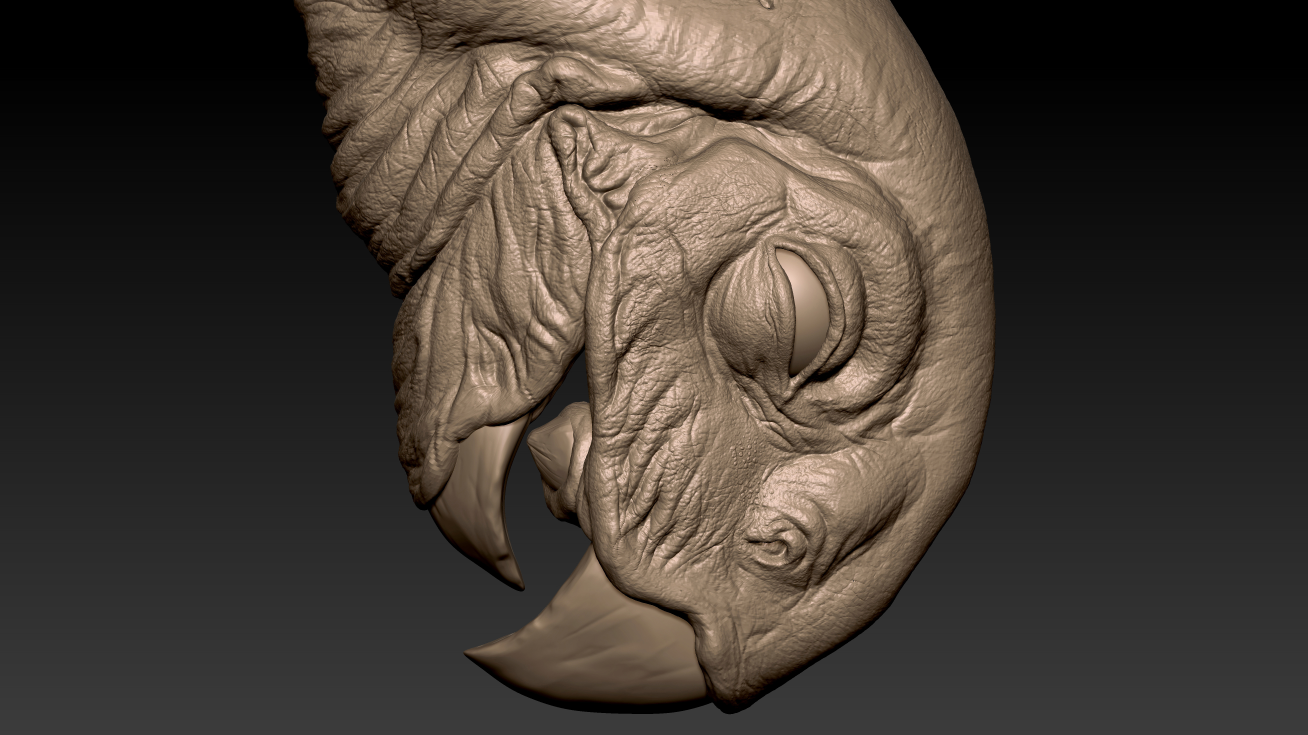
Task: Click the smaller pointed fang on the left
Action: click(479, 502)
